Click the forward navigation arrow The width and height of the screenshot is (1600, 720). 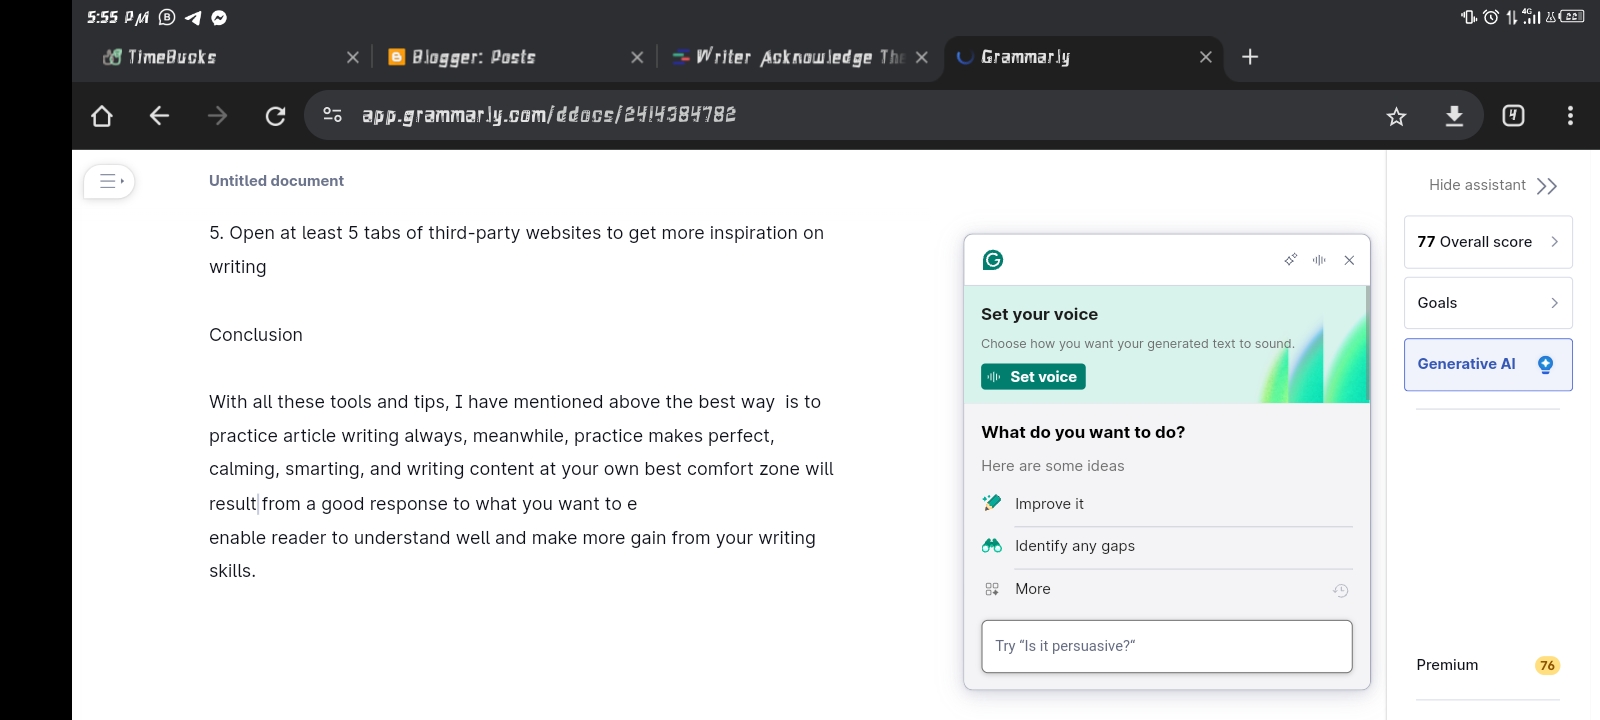[217, 116]
